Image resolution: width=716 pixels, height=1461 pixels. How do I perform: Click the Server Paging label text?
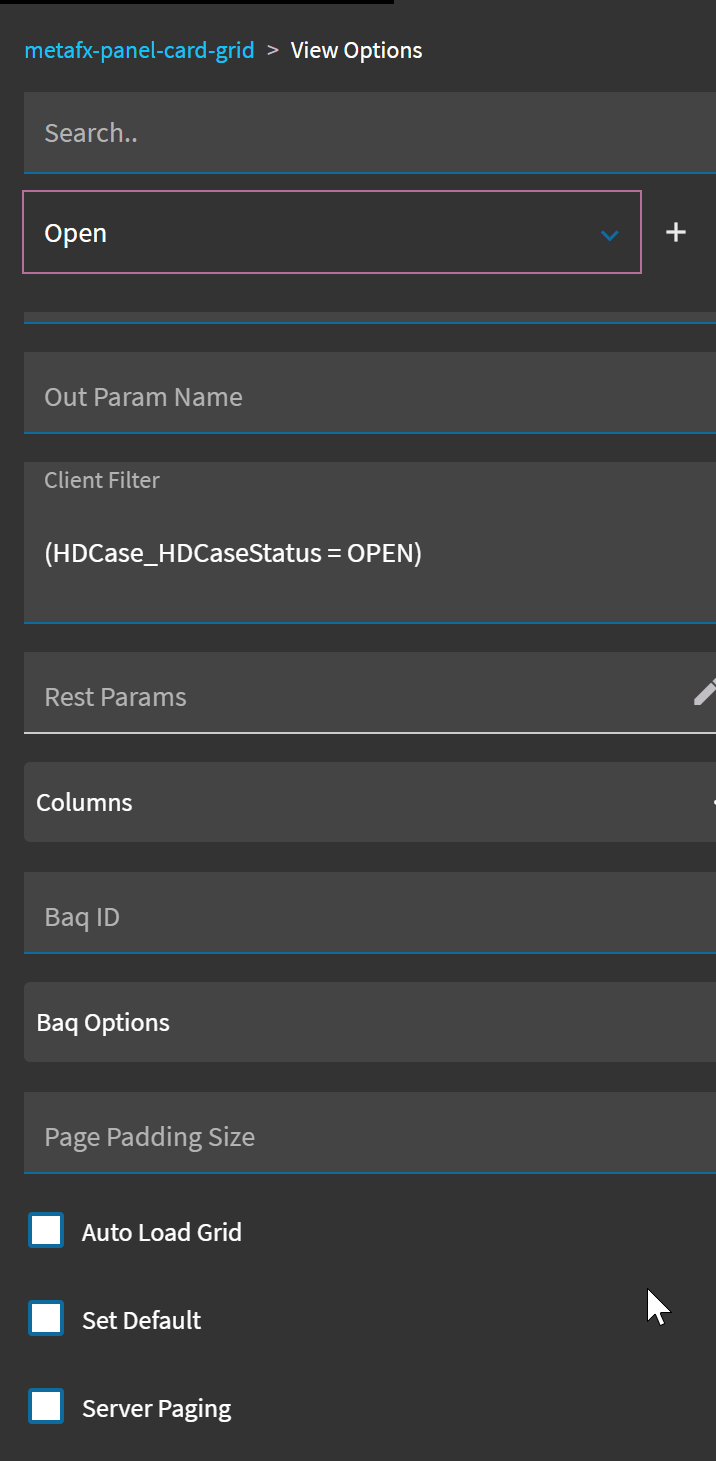(156, 1408)
